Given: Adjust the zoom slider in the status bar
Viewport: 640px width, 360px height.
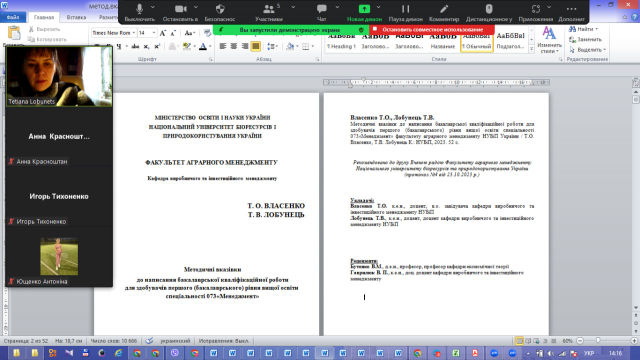Looking at the screenshot, I should tap(598, 340).
